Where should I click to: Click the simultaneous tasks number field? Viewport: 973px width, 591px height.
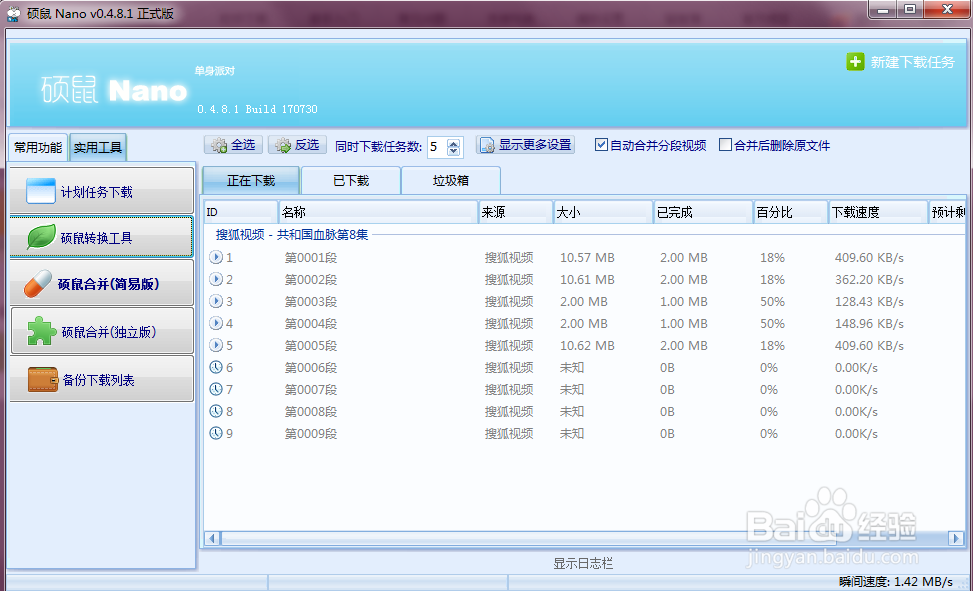point(437,147)
